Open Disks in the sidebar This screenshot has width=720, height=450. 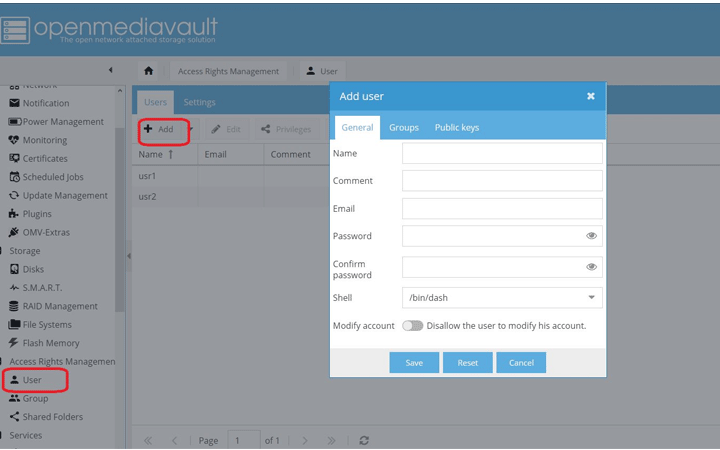(x=27, y=269)
